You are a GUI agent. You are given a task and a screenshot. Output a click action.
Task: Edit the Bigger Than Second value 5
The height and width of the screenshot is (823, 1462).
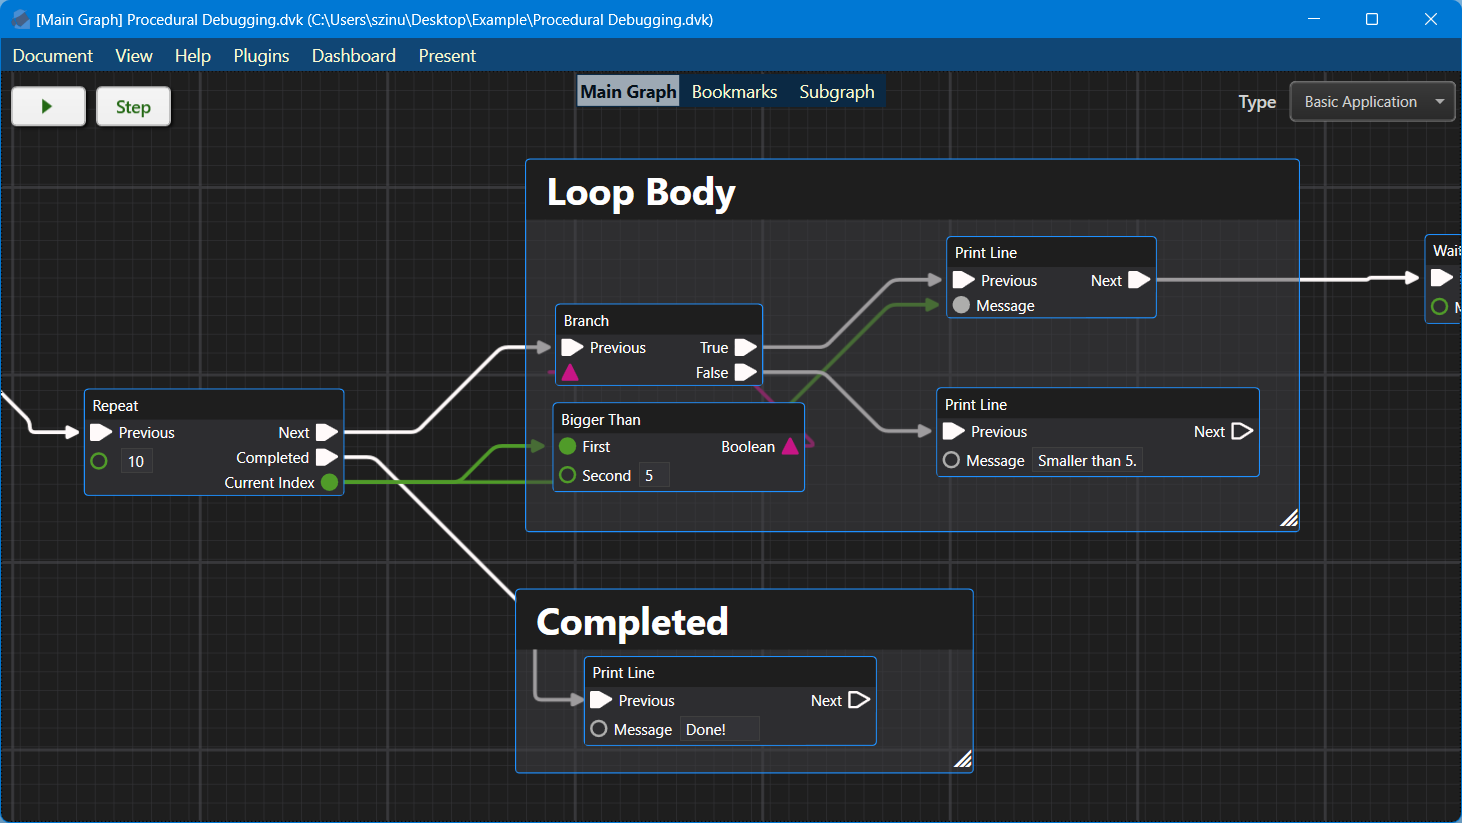pos(654,475)
